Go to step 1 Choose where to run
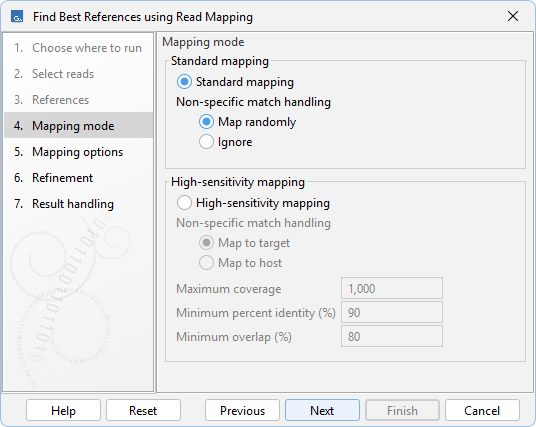The height and width of the screenshot is (427, 536). click(78, 48)
